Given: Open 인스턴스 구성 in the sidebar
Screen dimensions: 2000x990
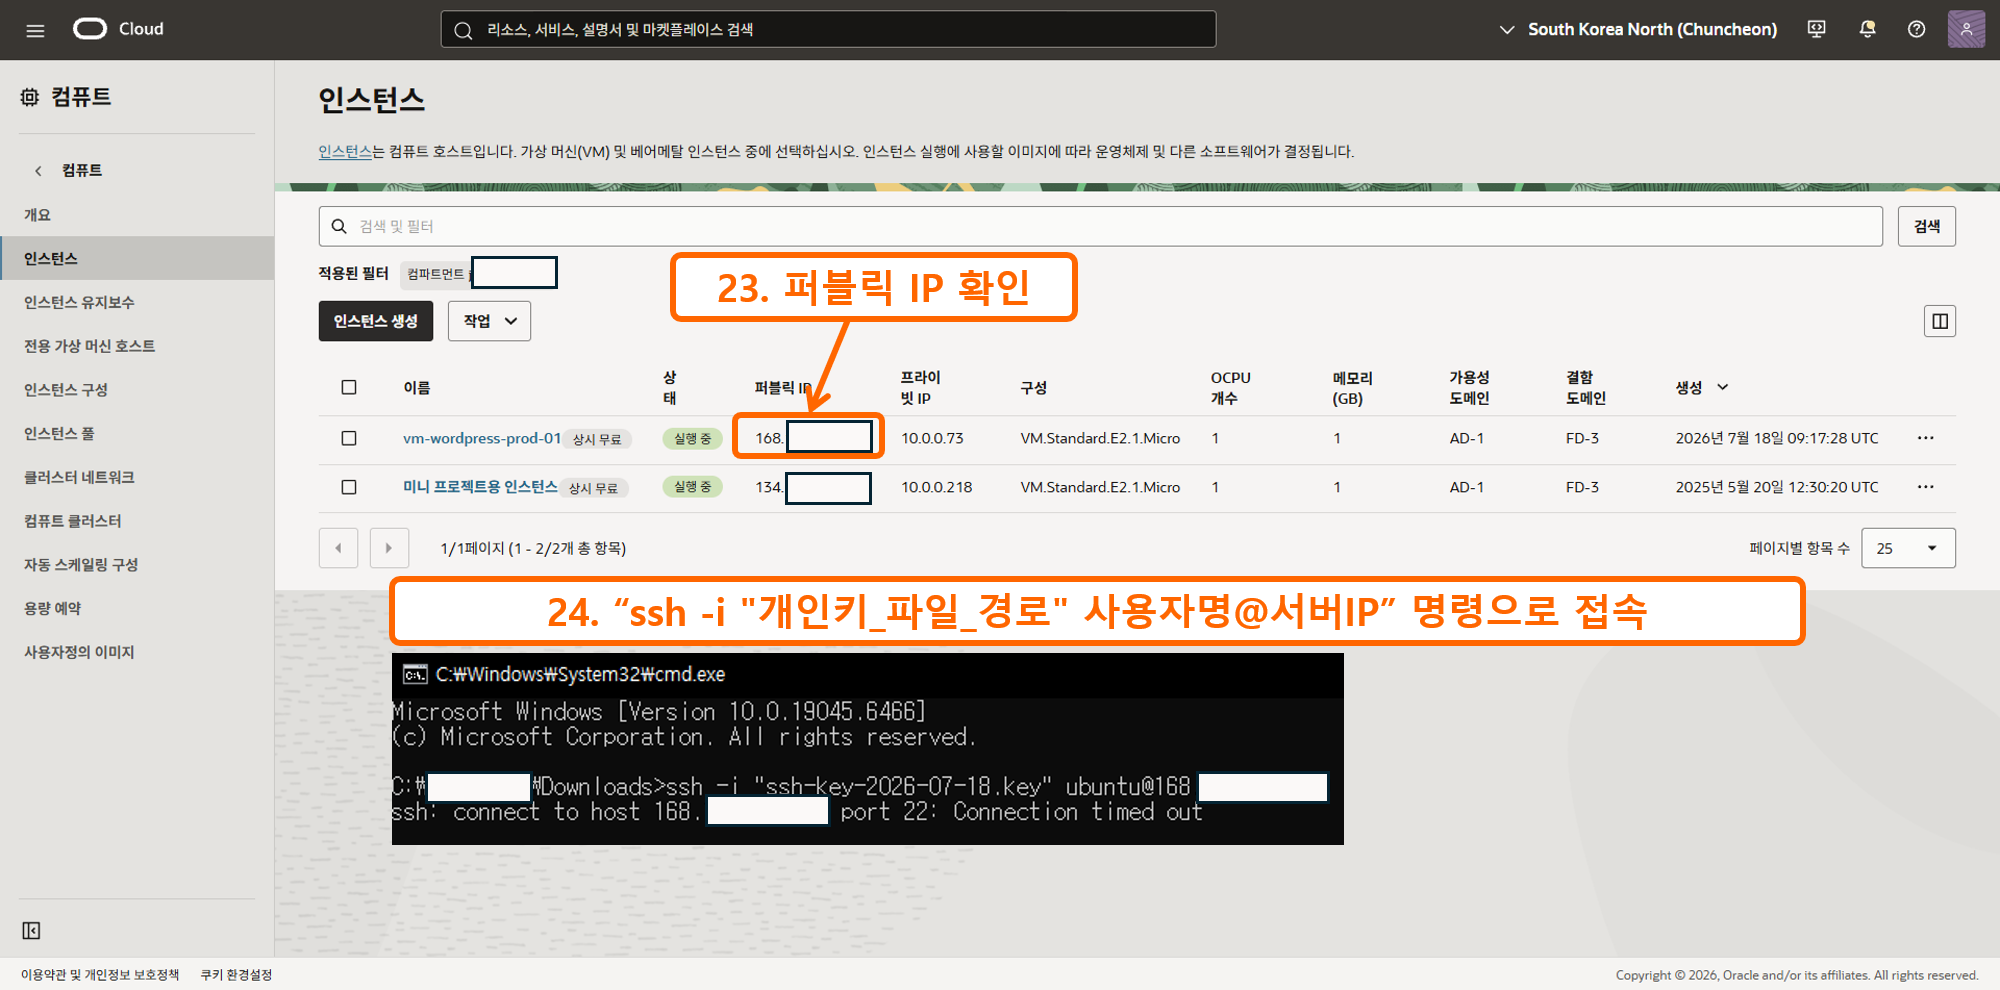Looking at the screenshot, I should 66,390.
